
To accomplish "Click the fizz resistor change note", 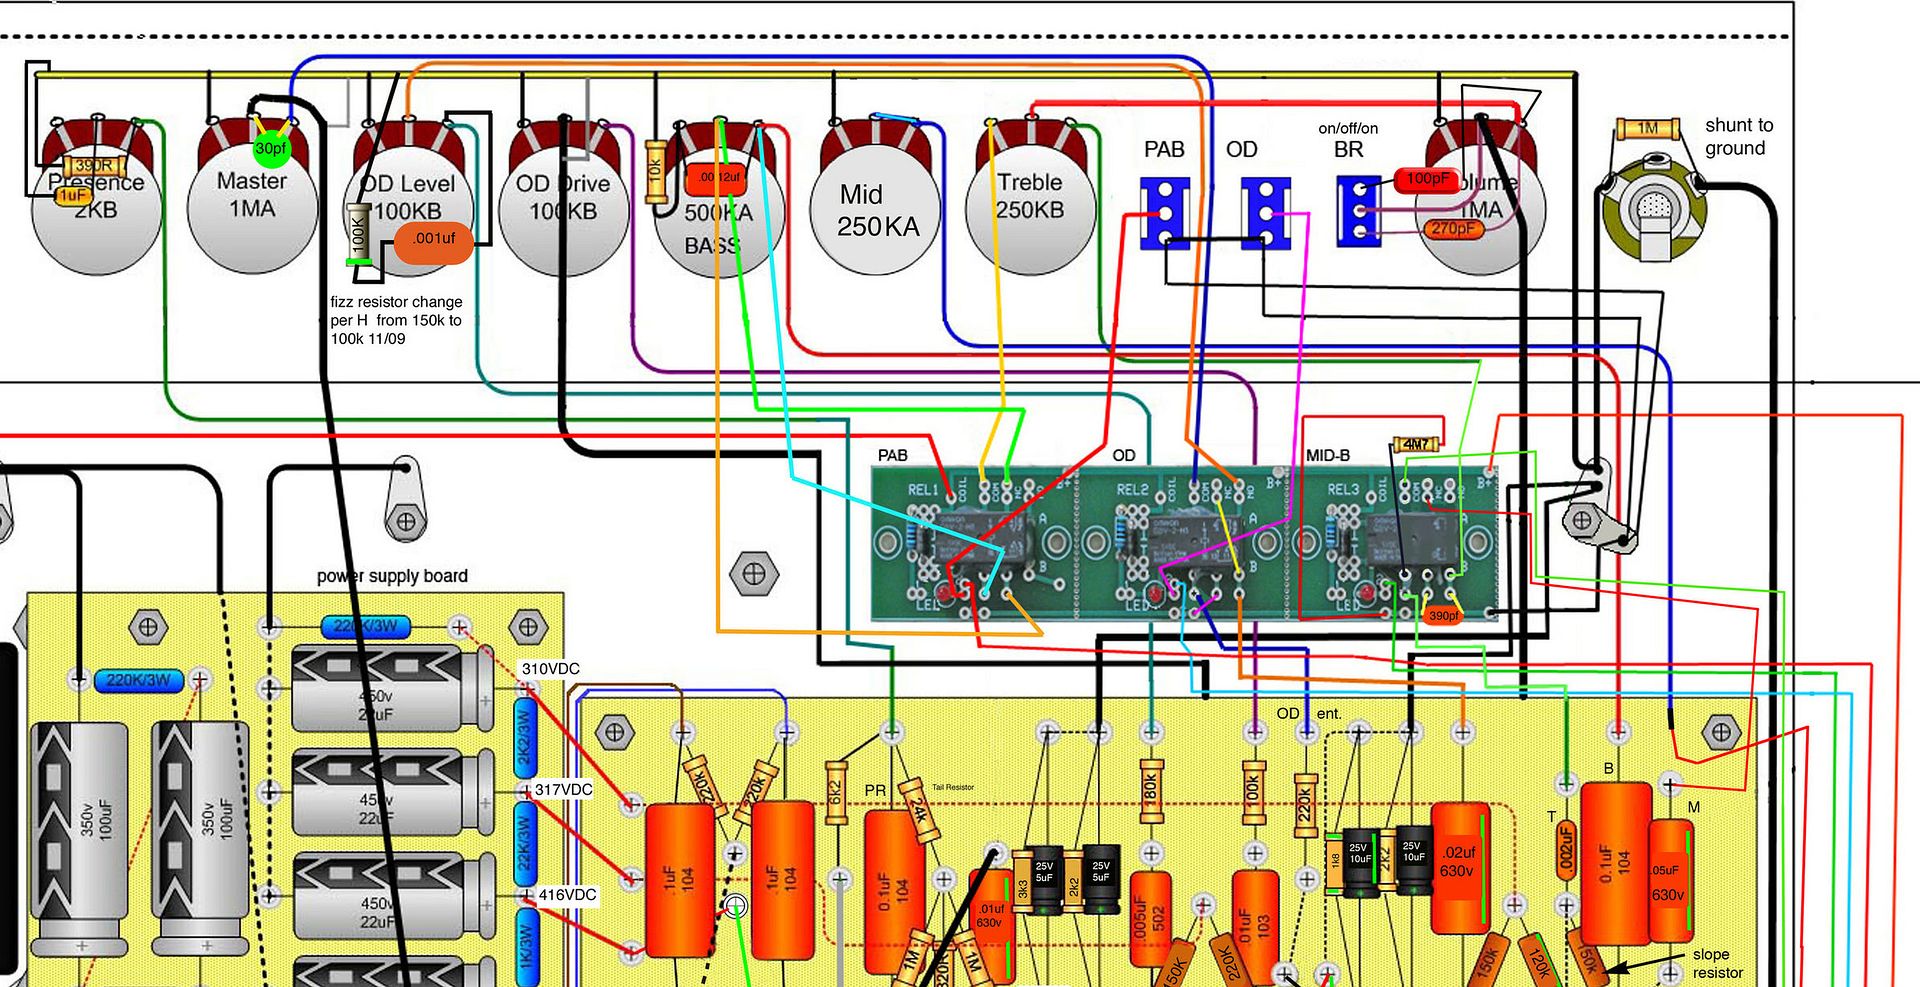I will coord(396,320).
